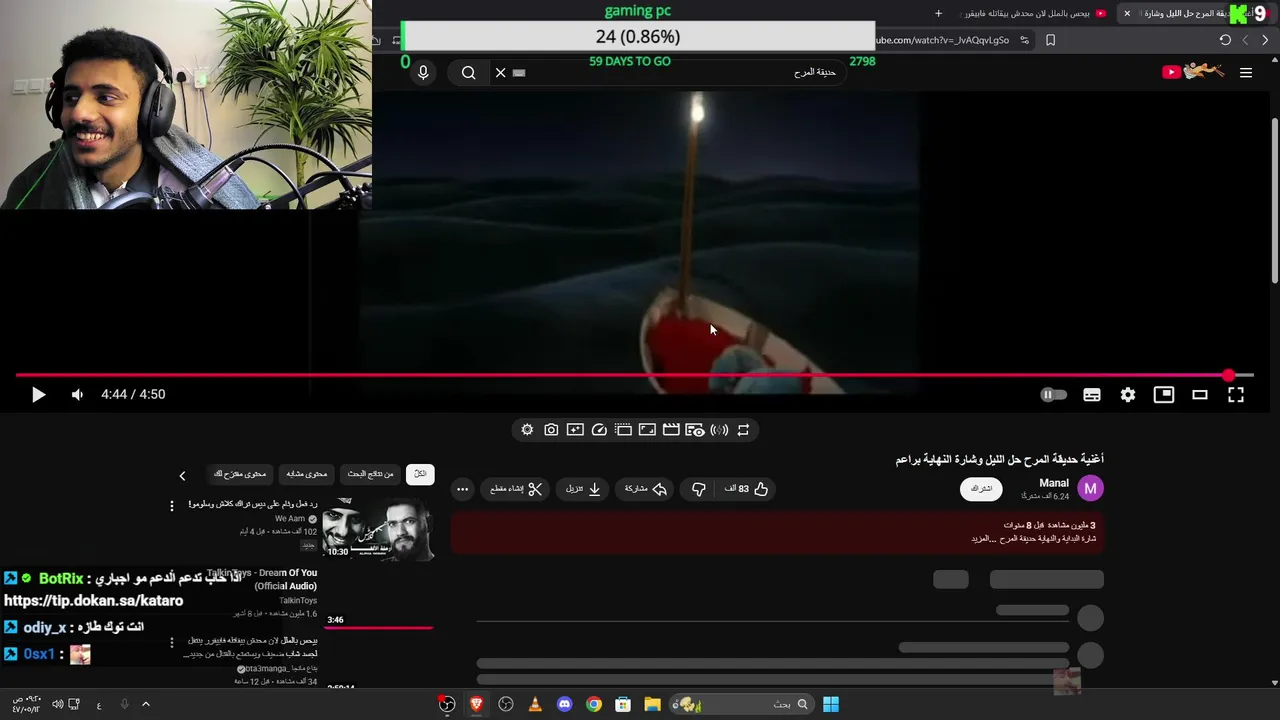This screenshot has width=1280, height=720.
Task: Click the page vertical scrollbar
Action: pos(1274,200)
